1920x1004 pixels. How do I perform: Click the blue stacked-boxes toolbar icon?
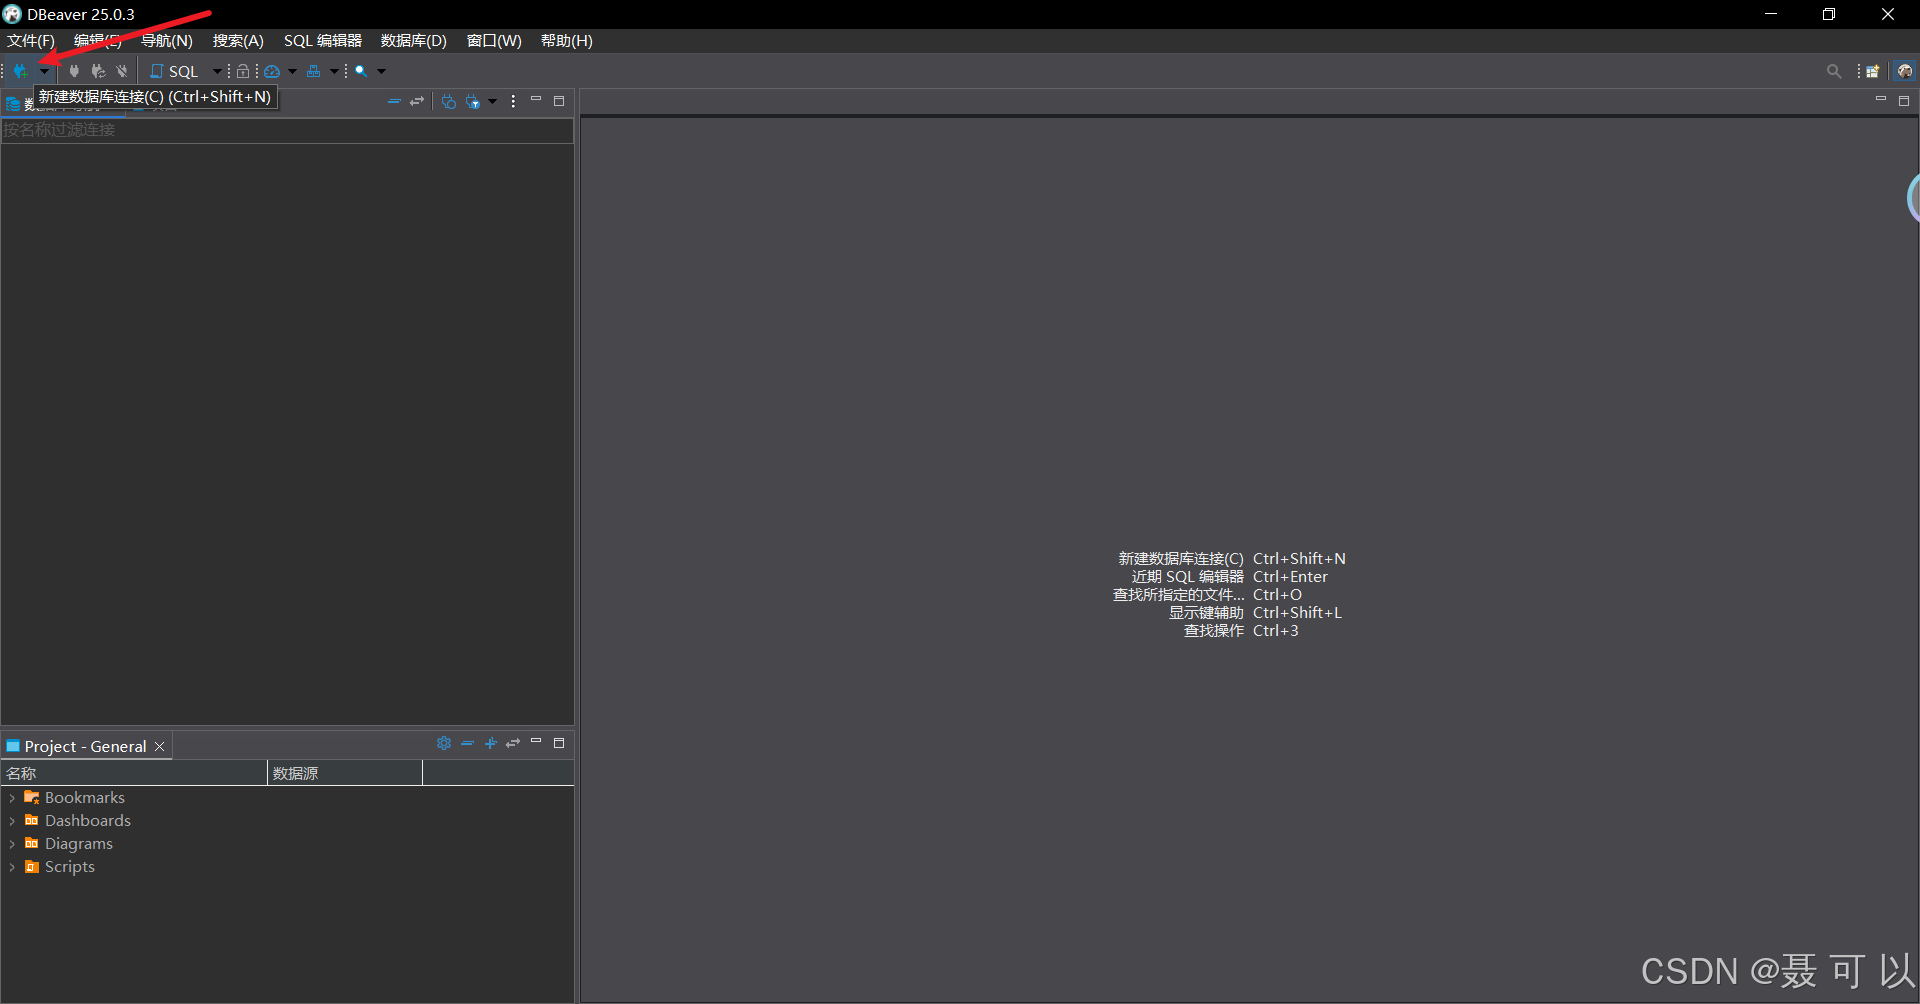[314, 71]
